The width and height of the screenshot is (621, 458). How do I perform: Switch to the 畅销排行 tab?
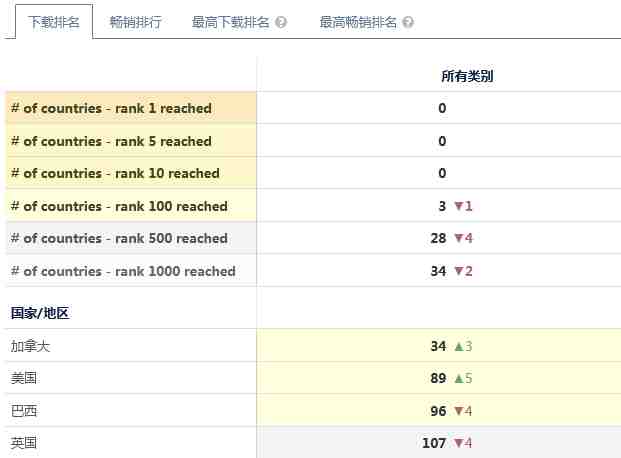click(x=135, y=22)
